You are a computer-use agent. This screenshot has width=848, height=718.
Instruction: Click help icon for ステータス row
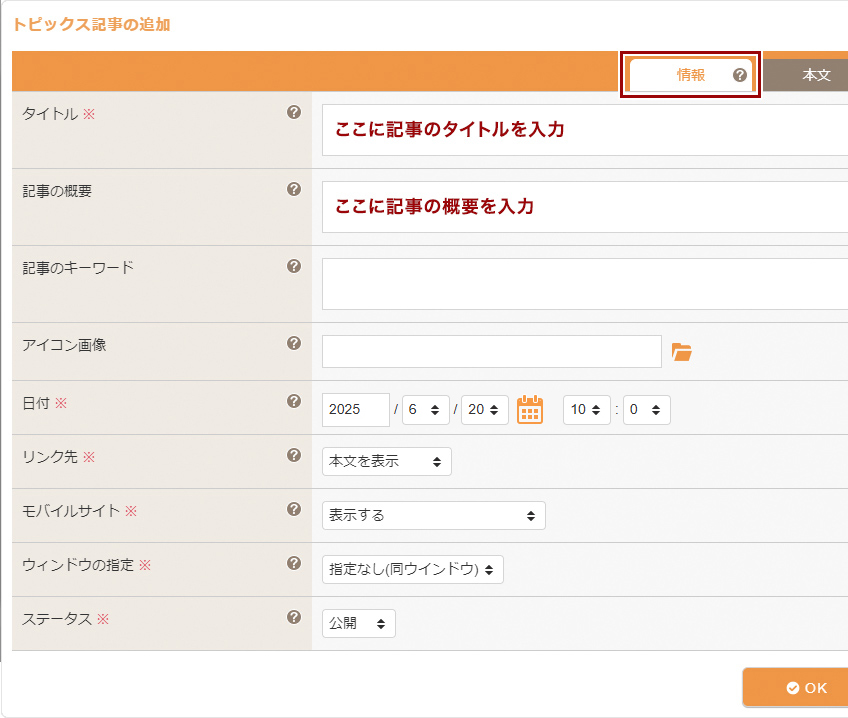pyautogui.click(x=294, y=617)
